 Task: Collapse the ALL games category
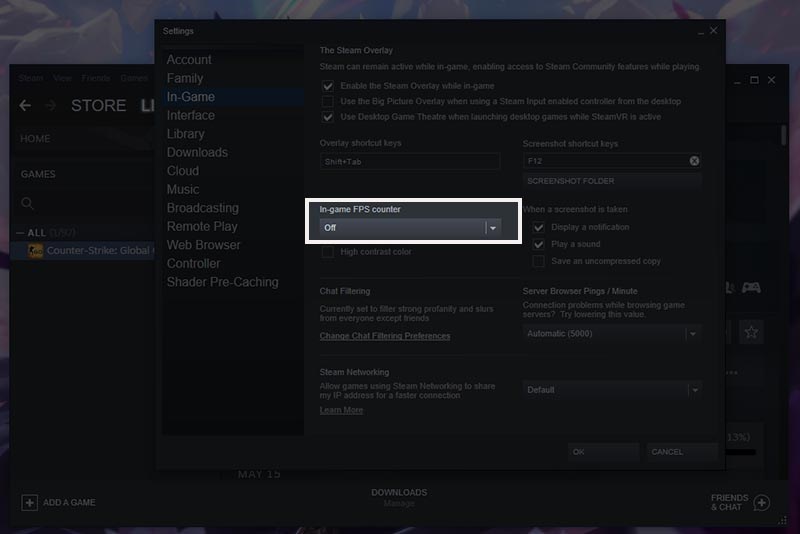click(20, 233)
